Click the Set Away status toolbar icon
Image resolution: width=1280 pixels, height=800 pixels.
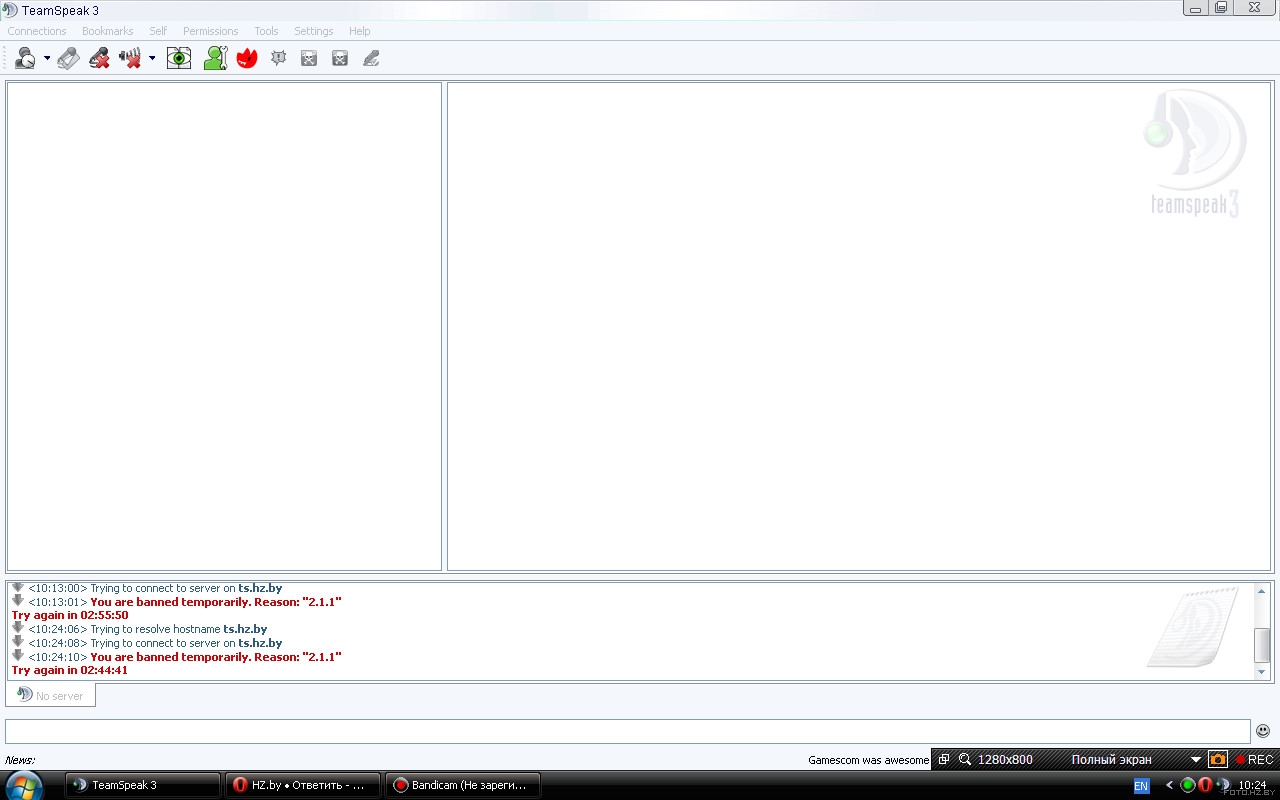point(25,59)
